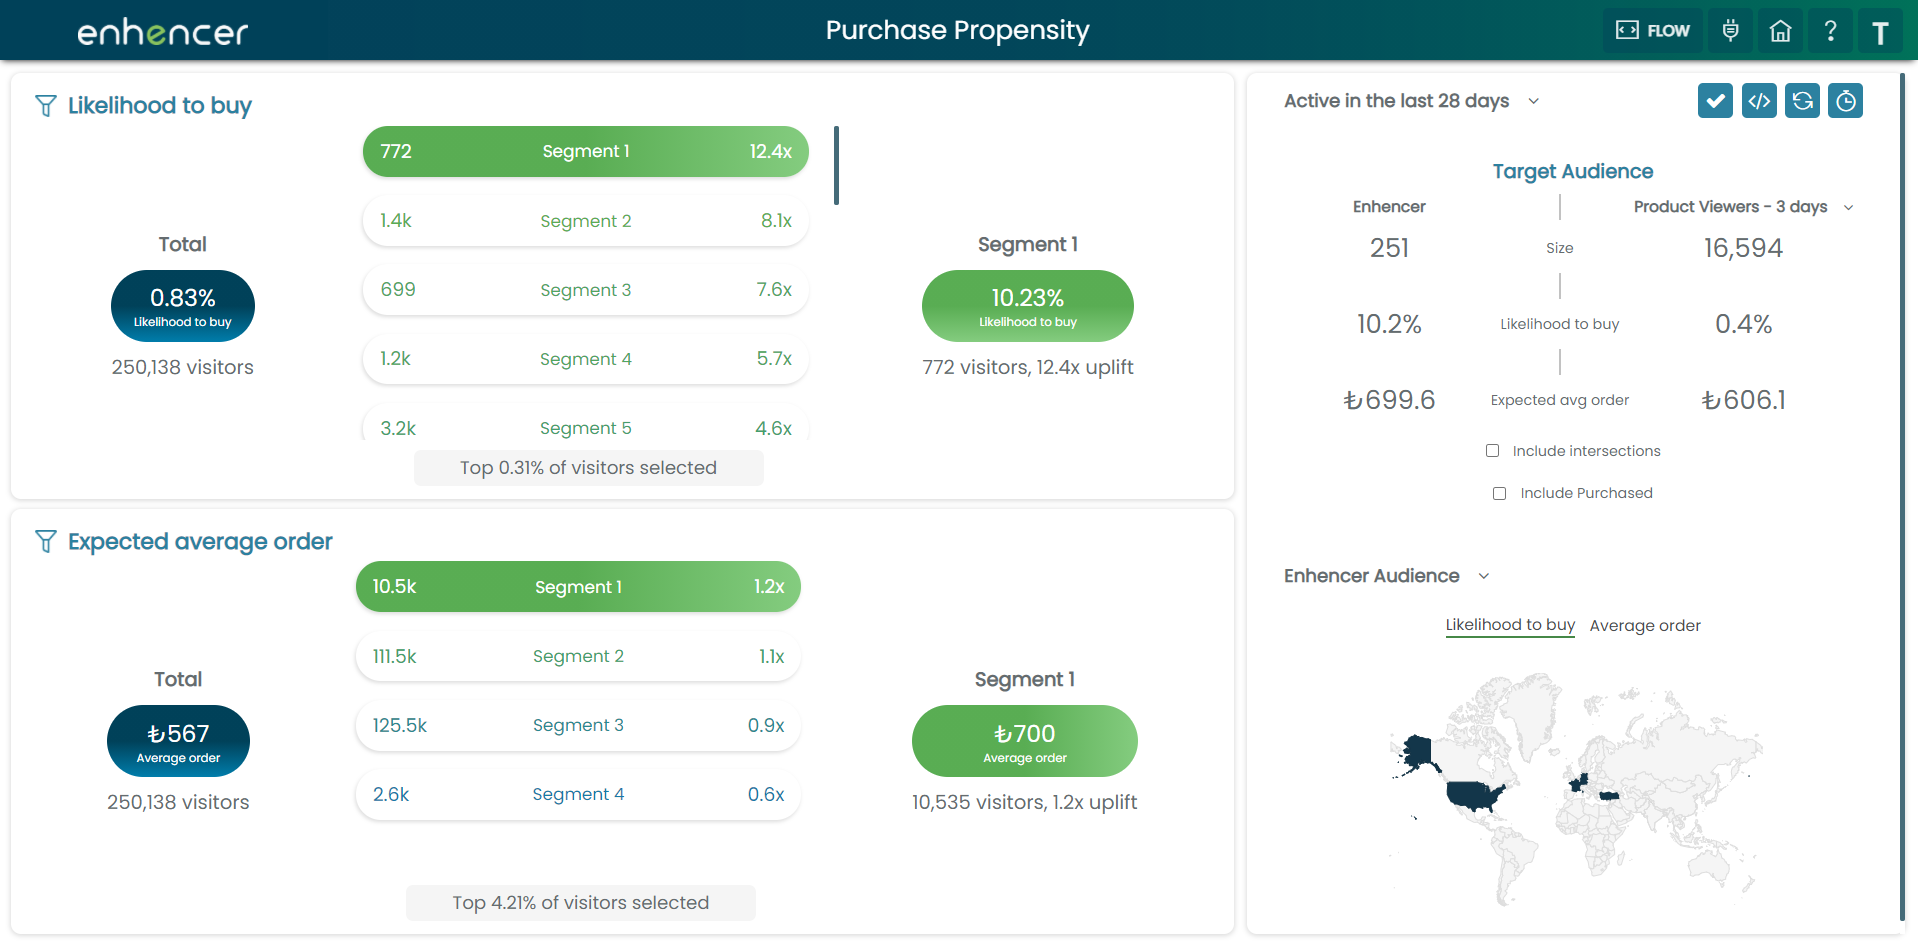Click comparison expected order ₺606.1

1743,400
